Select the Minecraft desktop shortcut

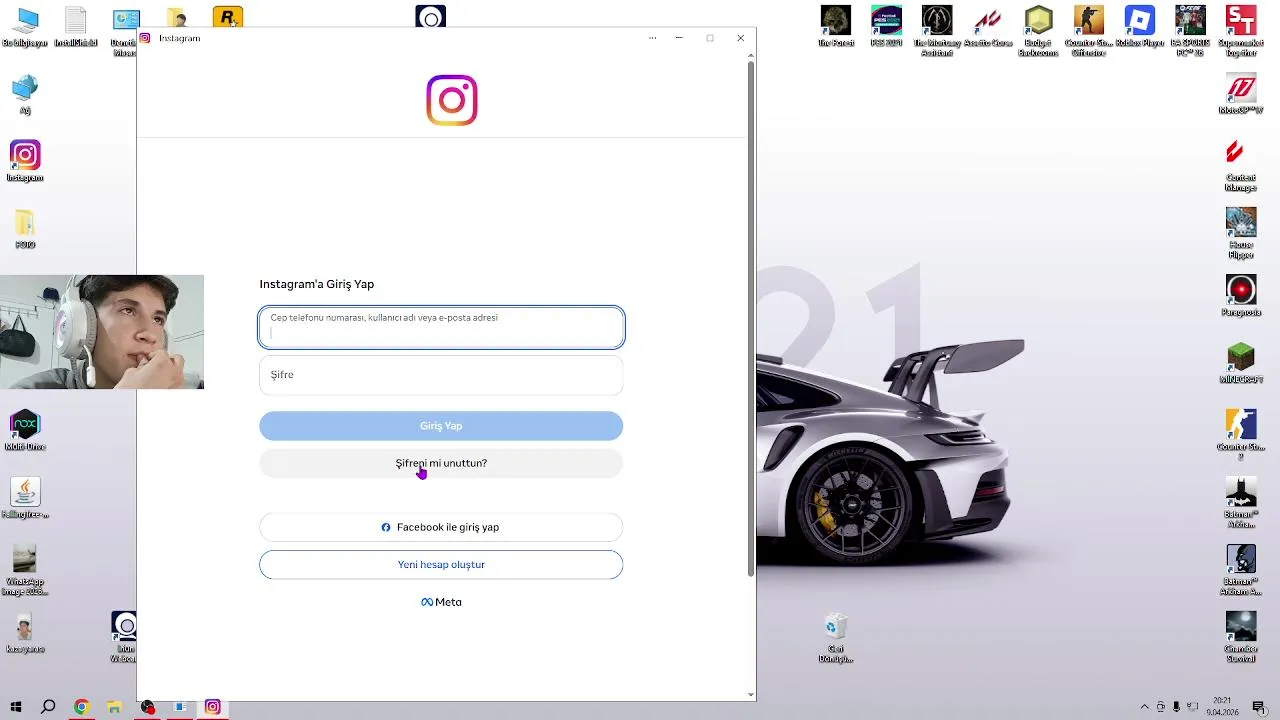(x=1241, y=363)
